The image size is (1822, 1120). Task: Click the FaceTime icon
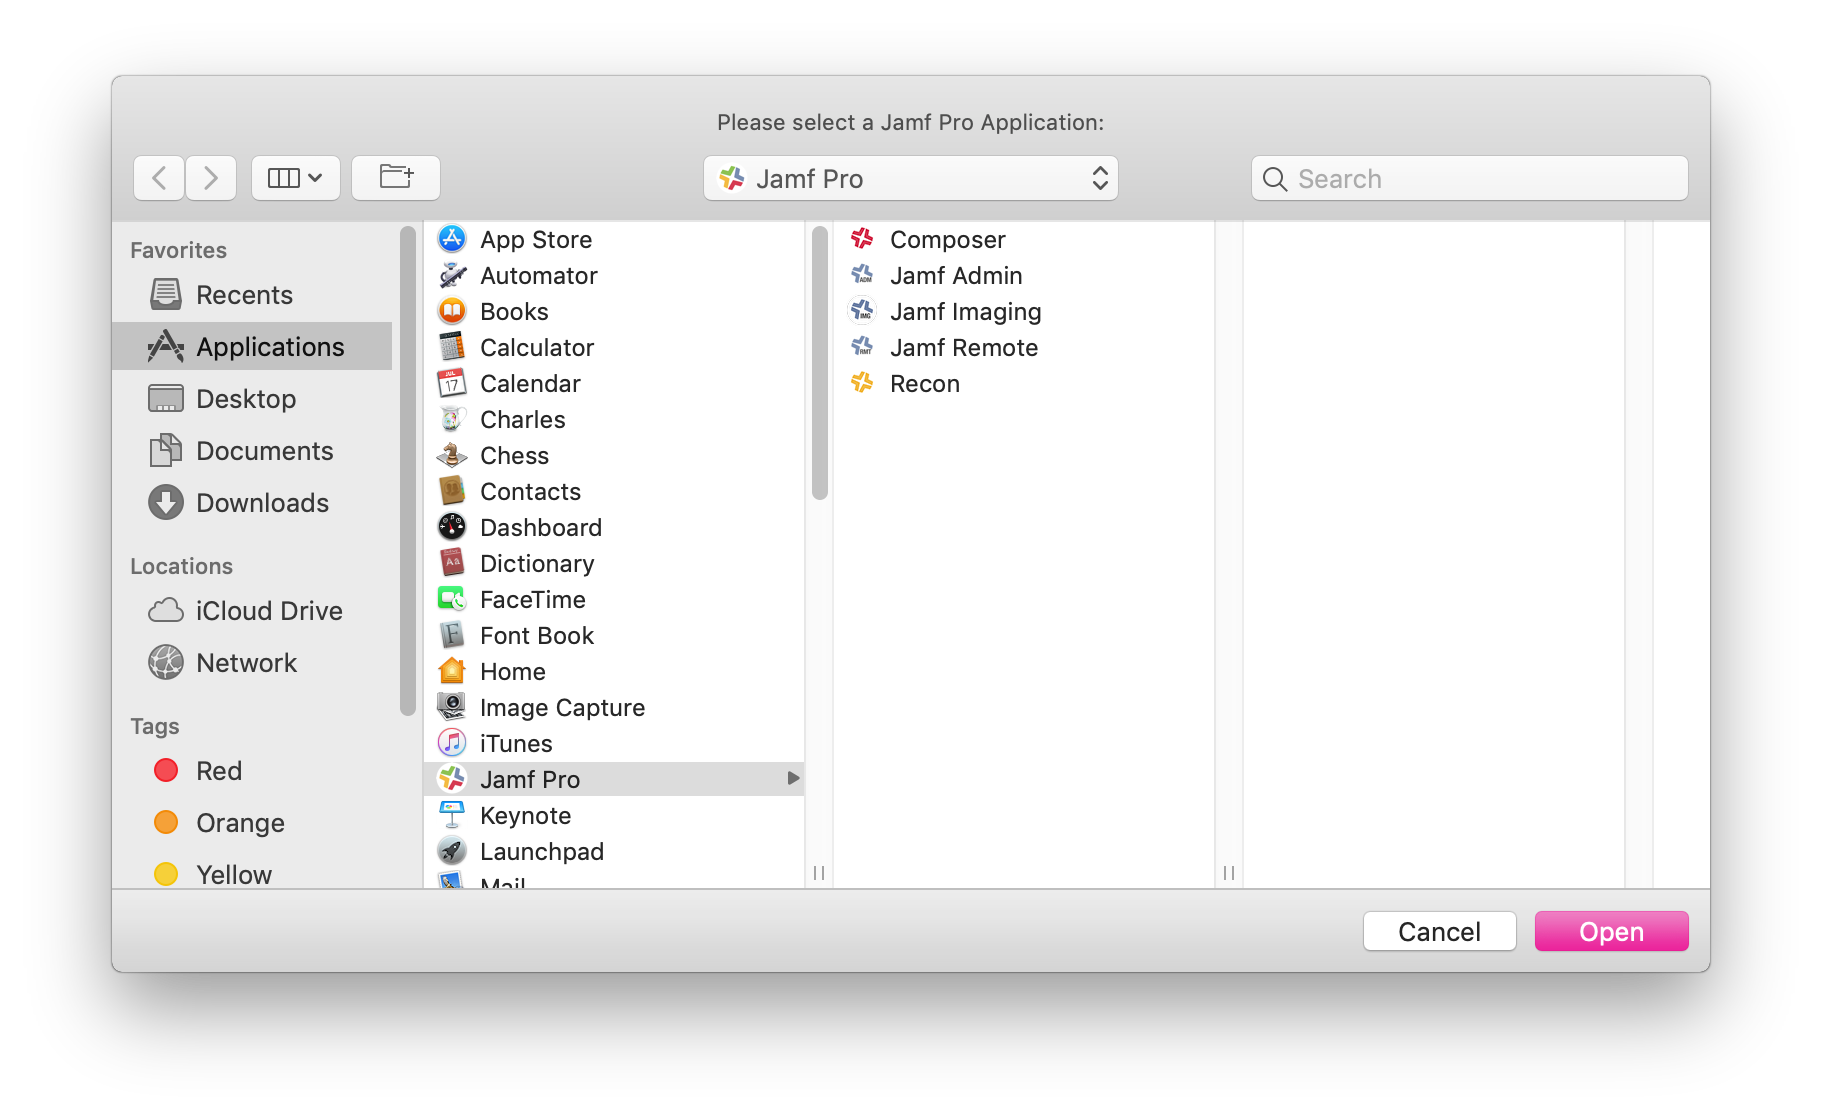tap(452, 599)
